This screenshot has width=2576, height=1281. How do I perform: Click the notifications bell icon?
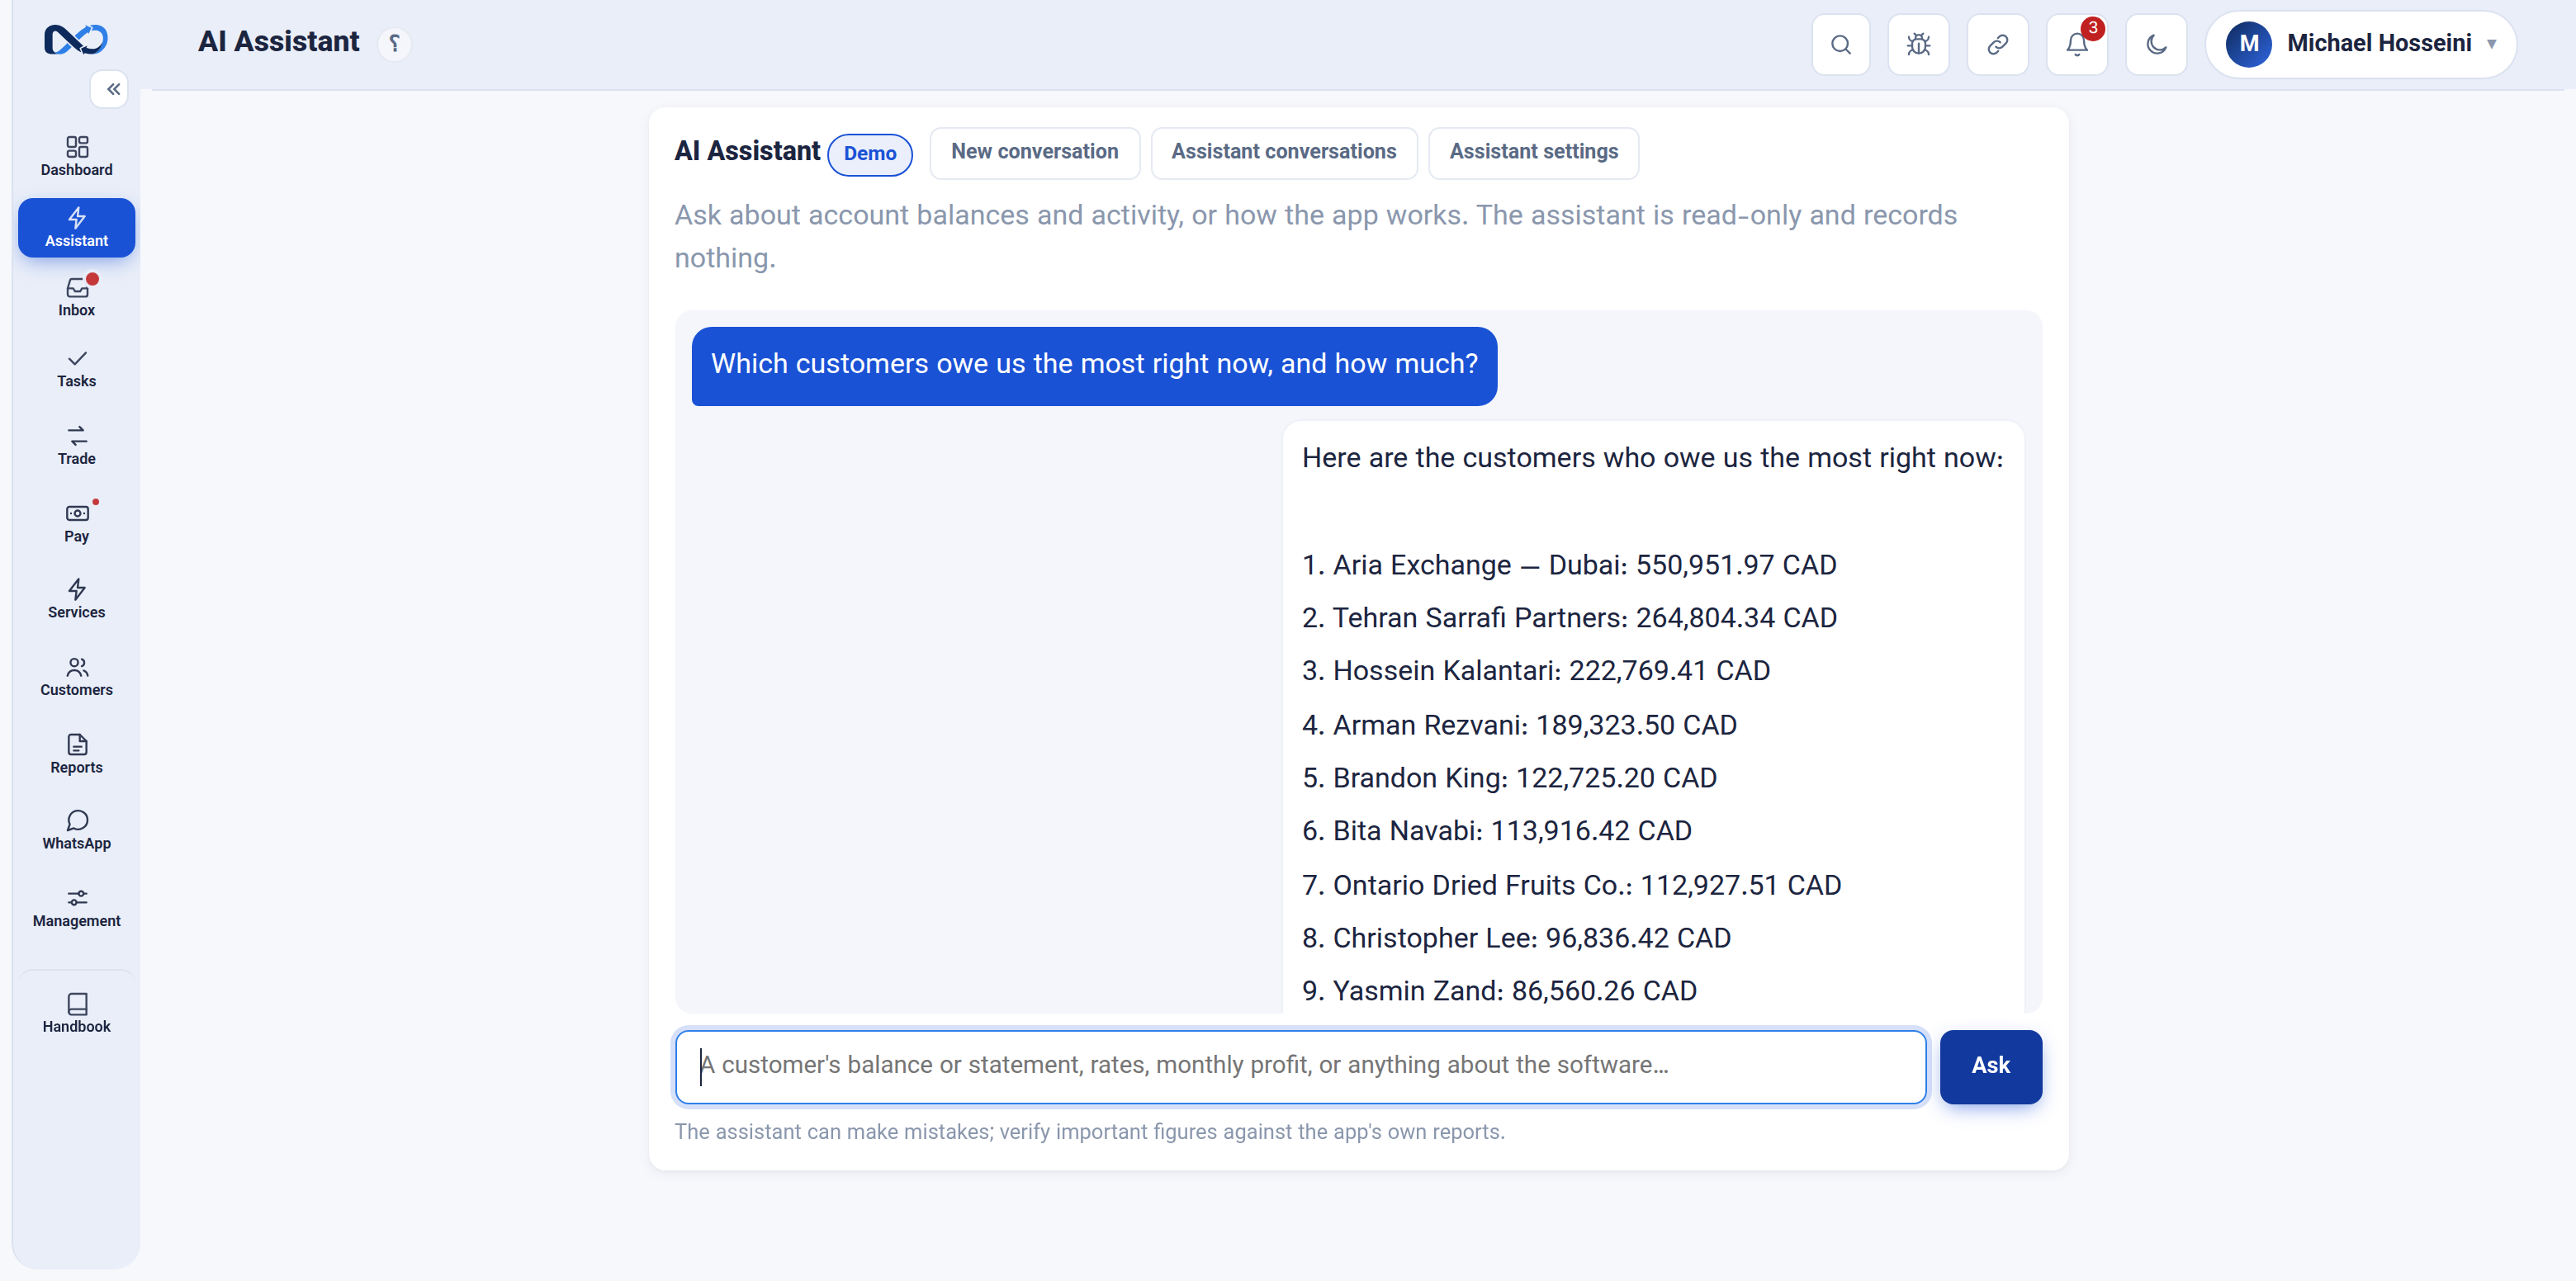tap(2077, 44)
